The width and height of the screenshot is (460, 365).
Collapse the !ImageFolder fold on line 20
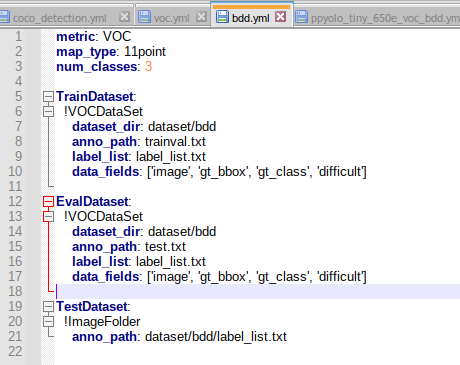coord(48,321)
